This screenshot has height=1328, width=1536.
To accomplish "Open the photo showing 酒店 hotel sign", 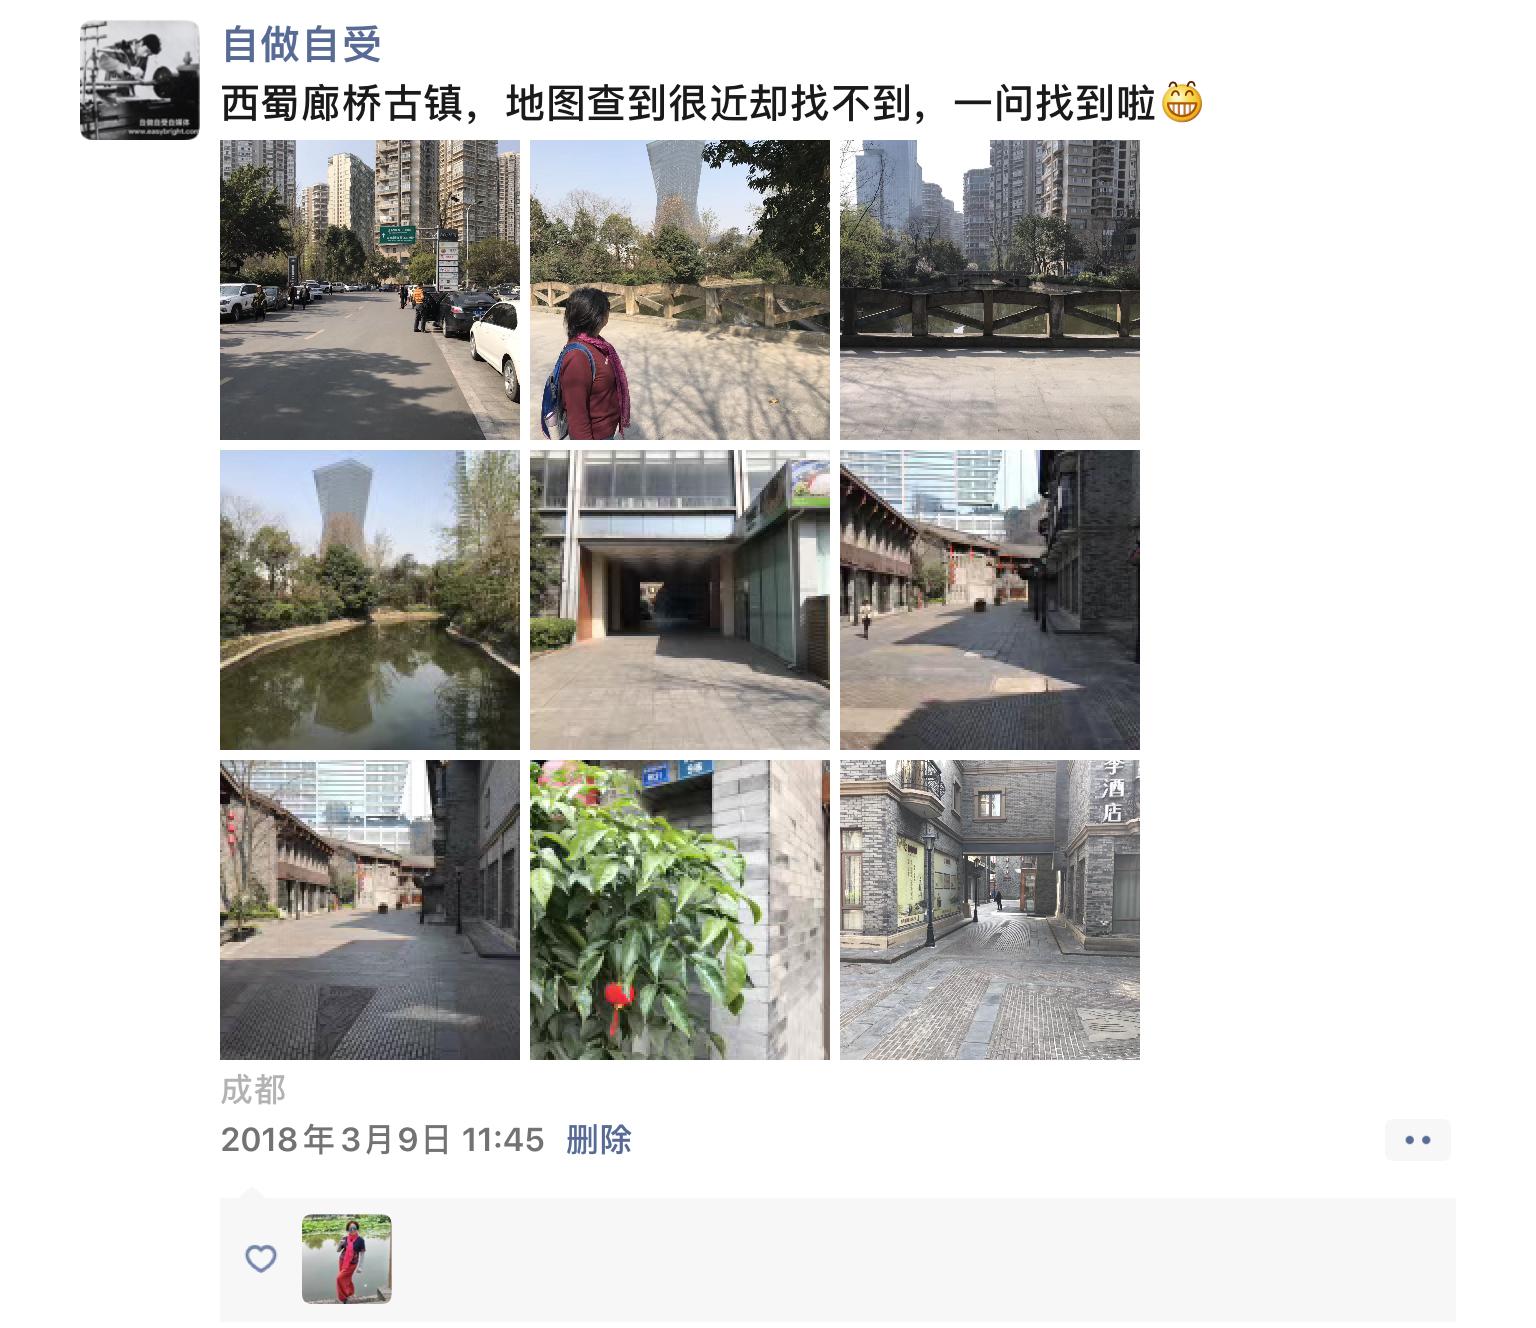I will pos(990,910).
